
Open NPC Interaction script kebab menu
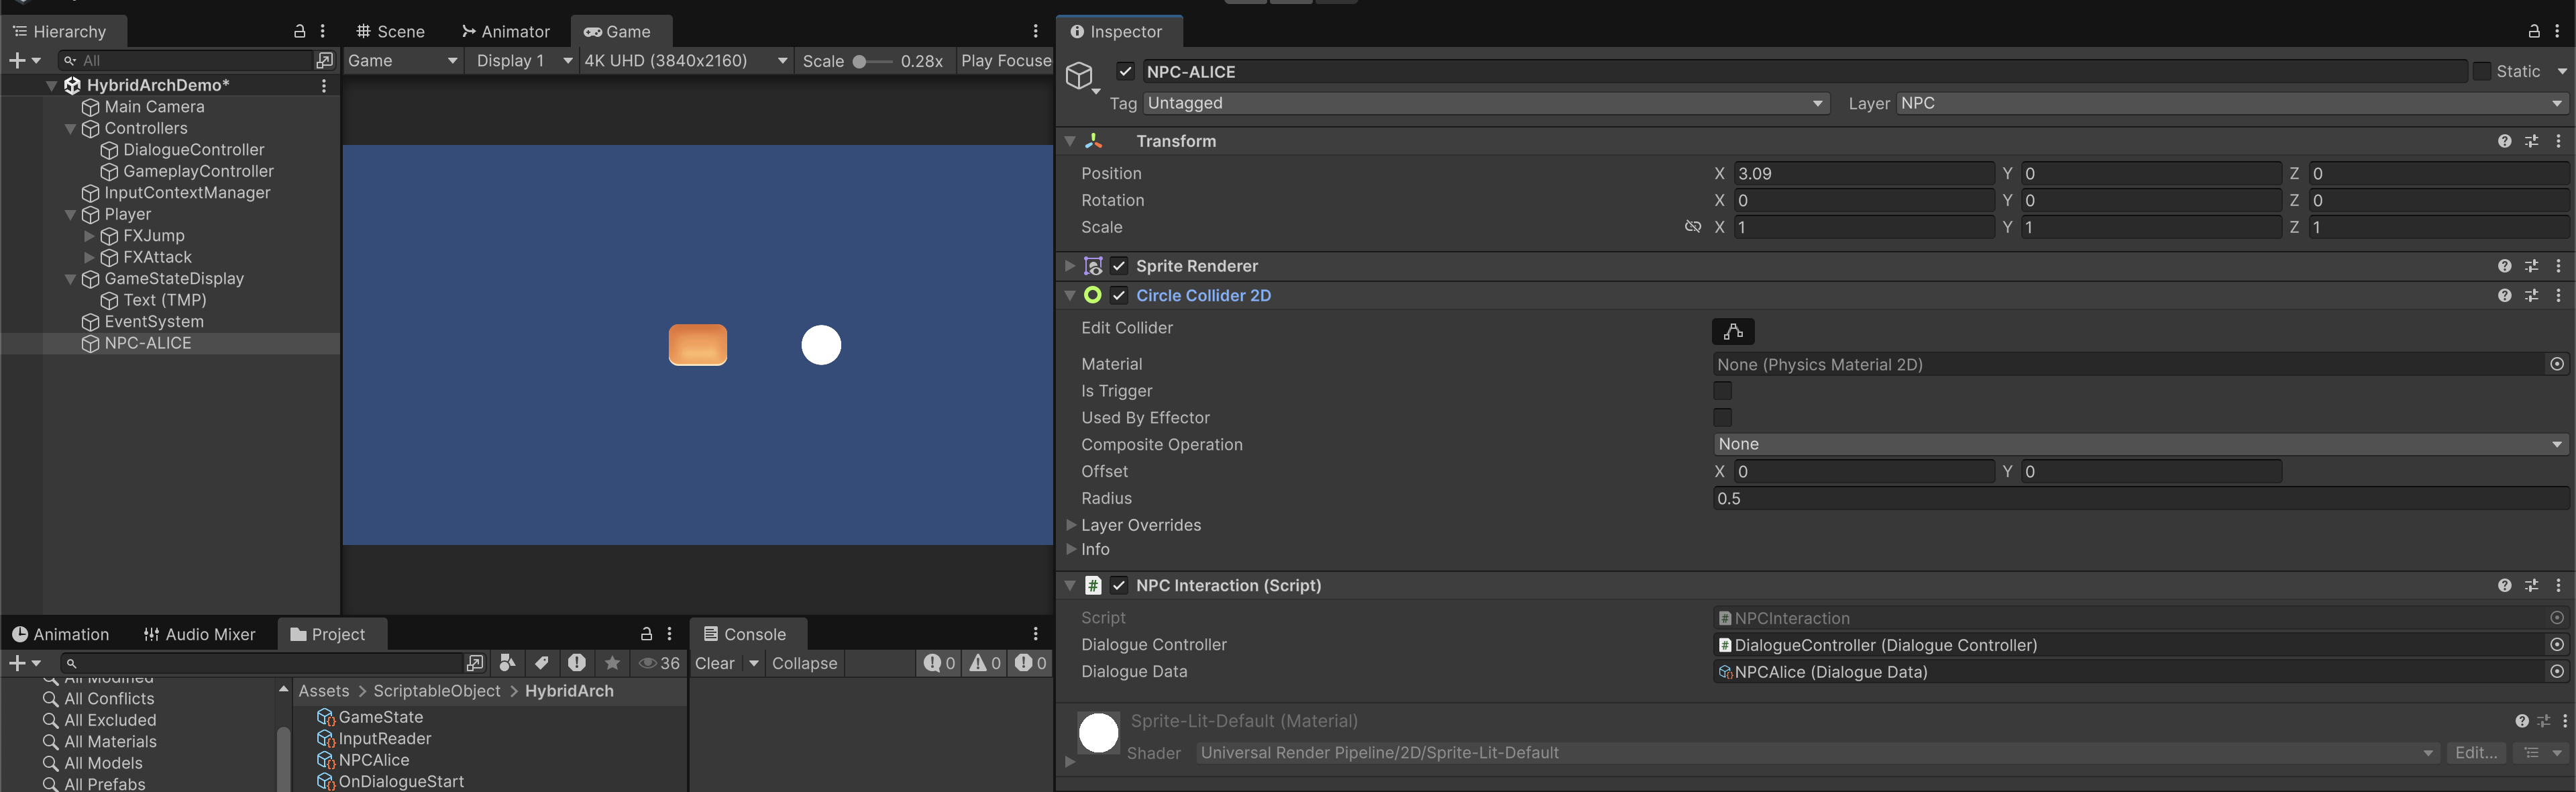(x=2558, y=586)
